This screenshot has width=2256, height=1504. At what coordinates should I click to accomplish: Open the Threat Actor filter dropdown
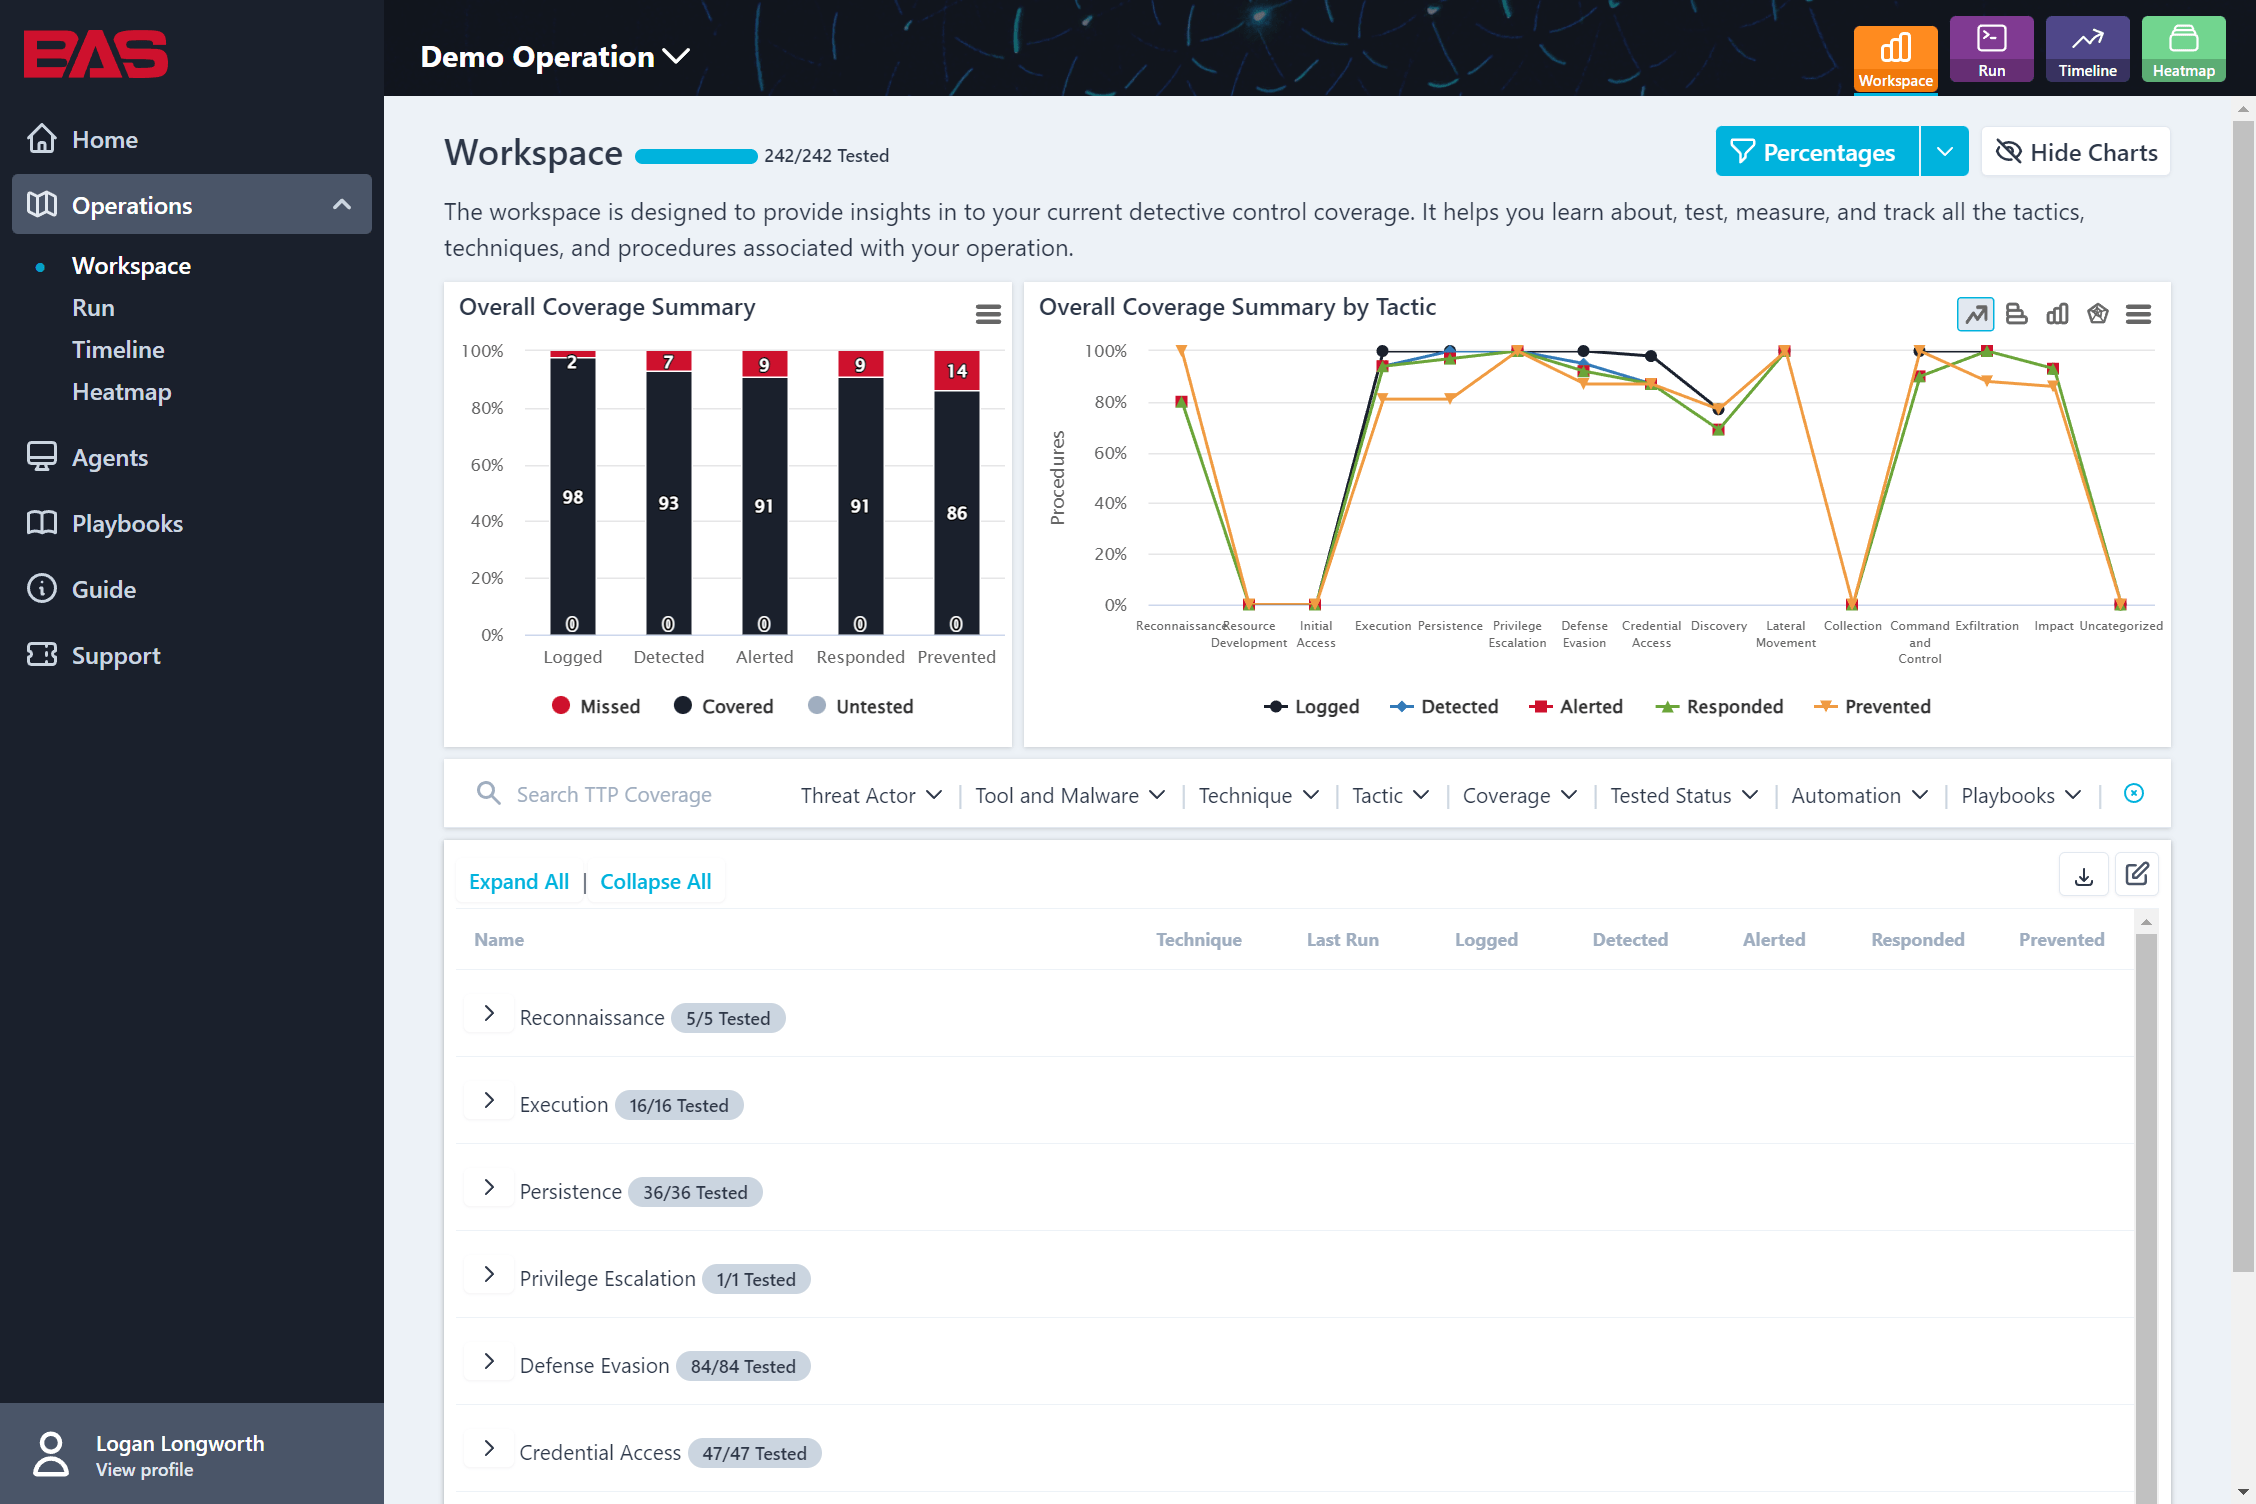[x=871, y=795]
